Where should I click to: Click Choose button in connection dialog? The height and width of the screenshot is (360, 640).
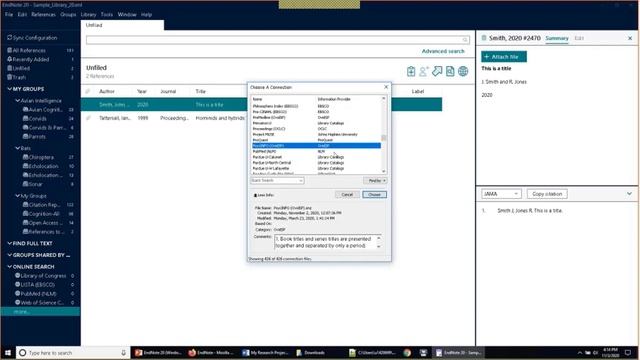click(374, 195)
